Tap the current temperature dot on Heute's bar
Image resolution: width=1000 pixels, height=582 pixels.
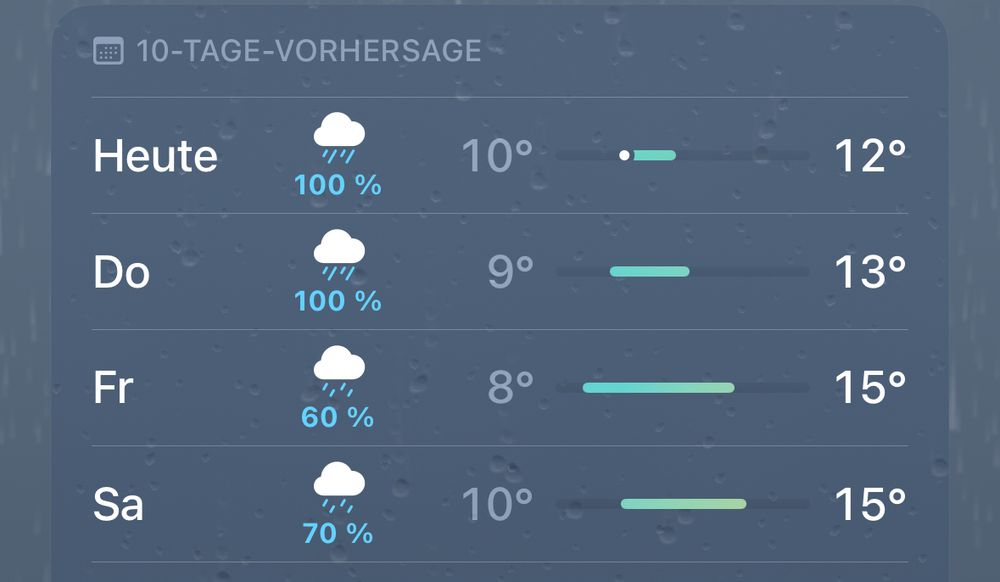coord(623,155)
